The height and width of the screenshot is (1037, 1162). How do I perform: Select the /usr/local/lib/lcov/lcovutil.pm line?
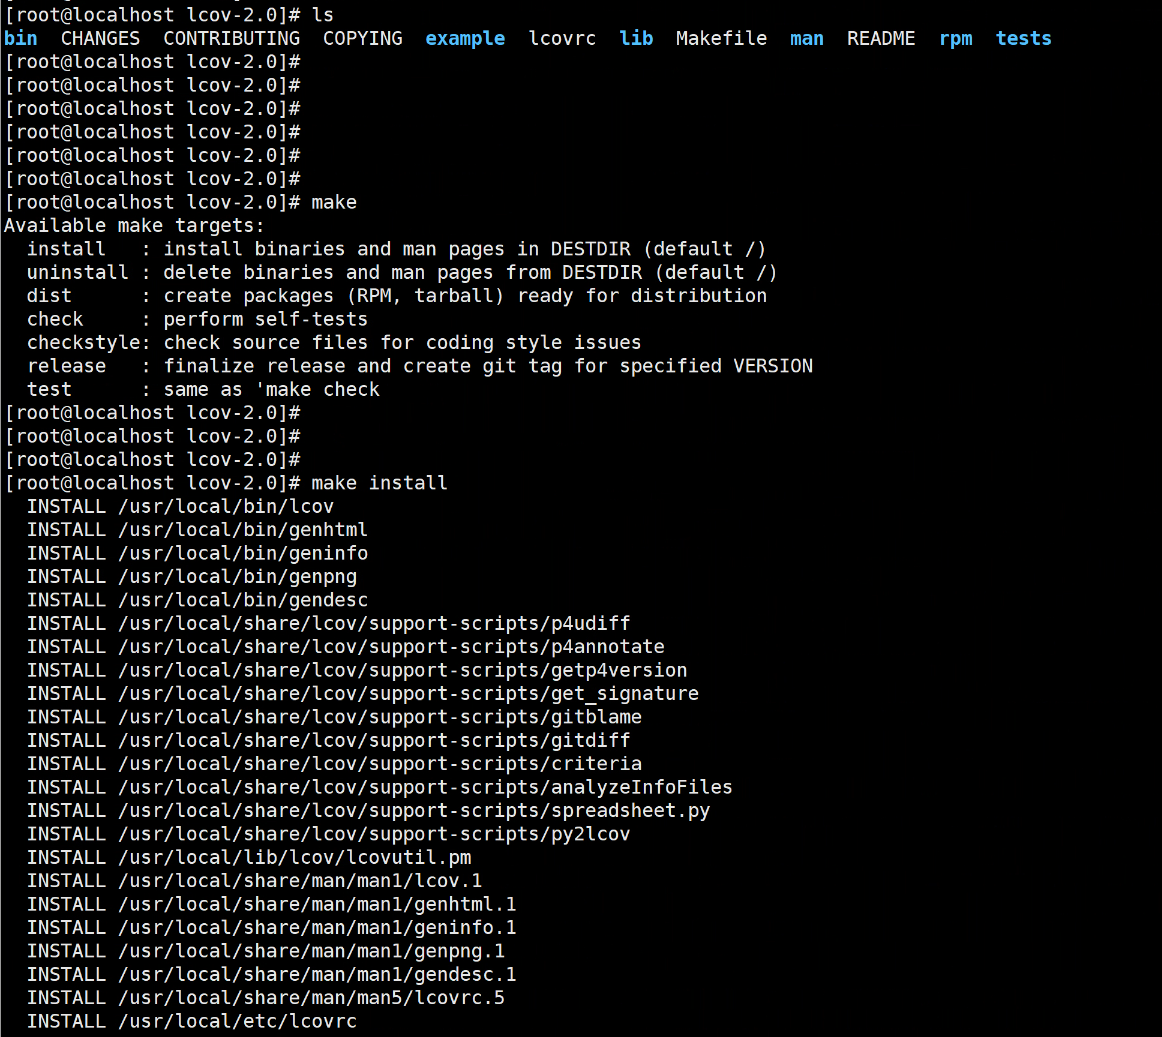(x=294, y=858)
